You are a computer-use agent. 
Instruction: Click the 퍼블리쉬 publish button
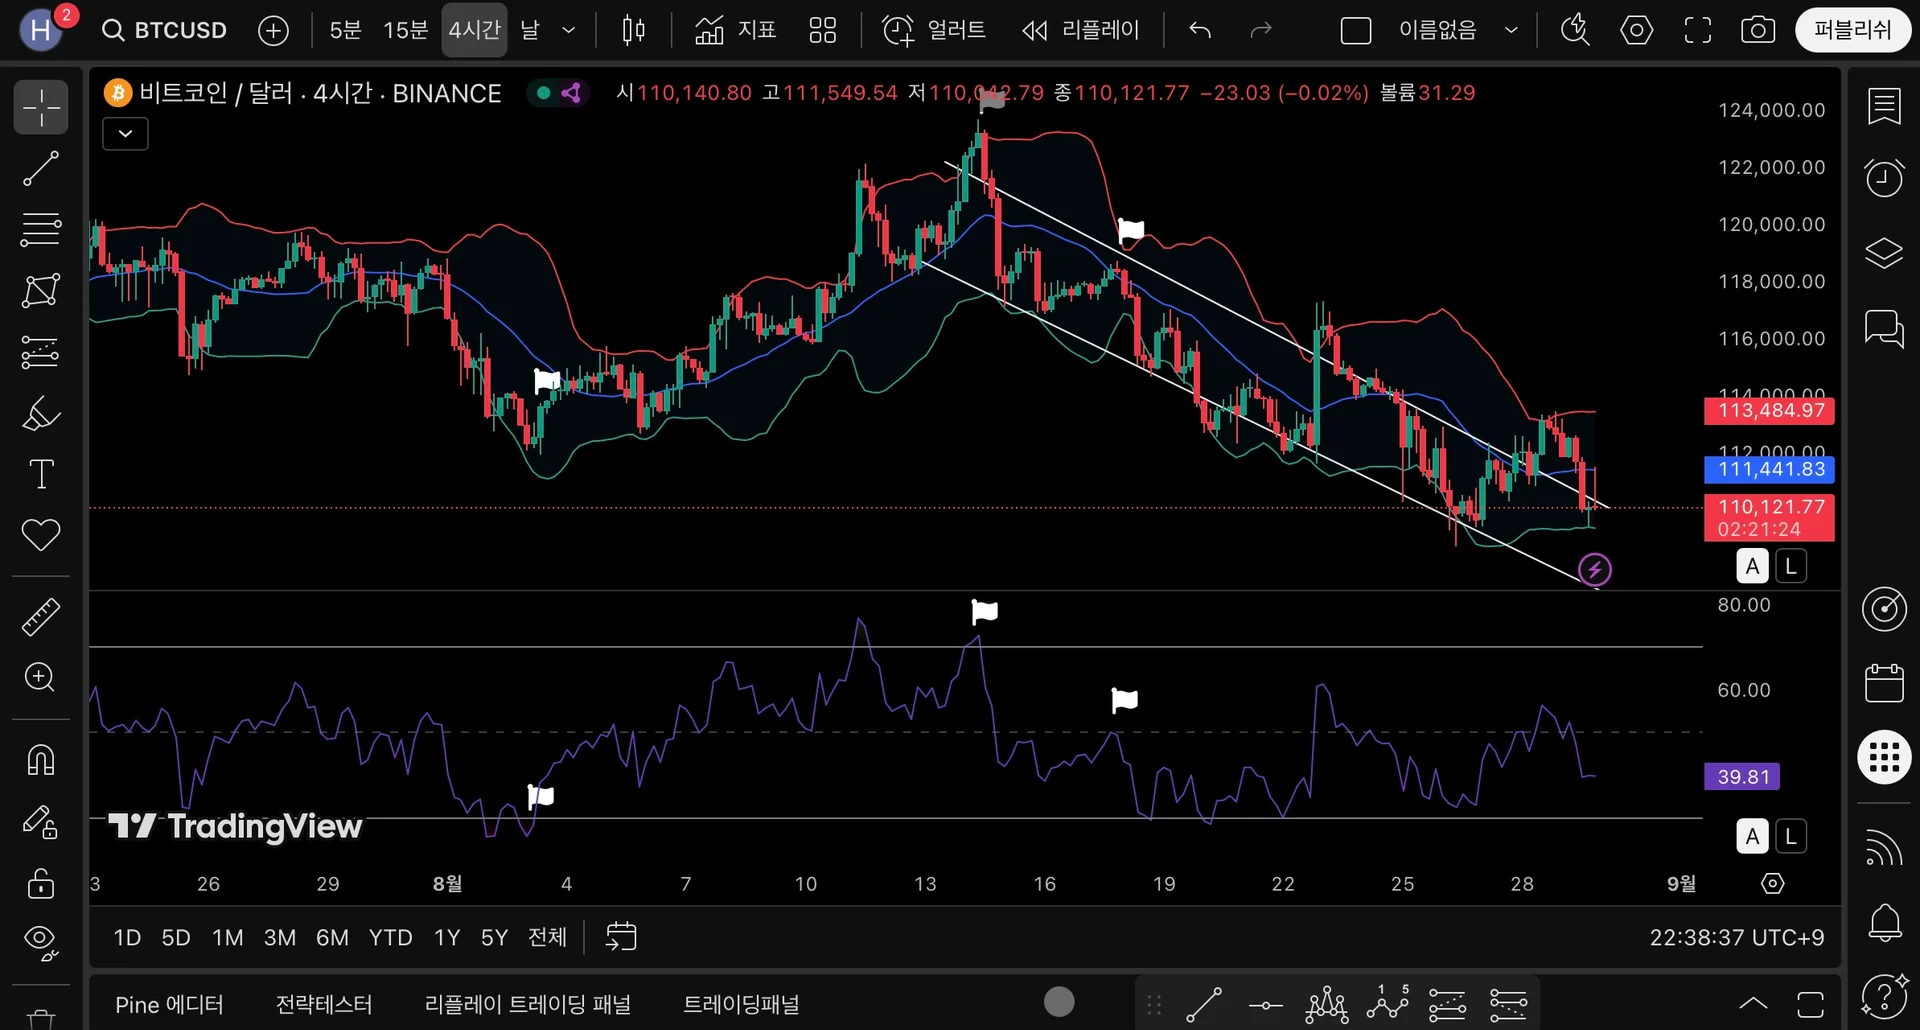click(x=1852, y=30)
